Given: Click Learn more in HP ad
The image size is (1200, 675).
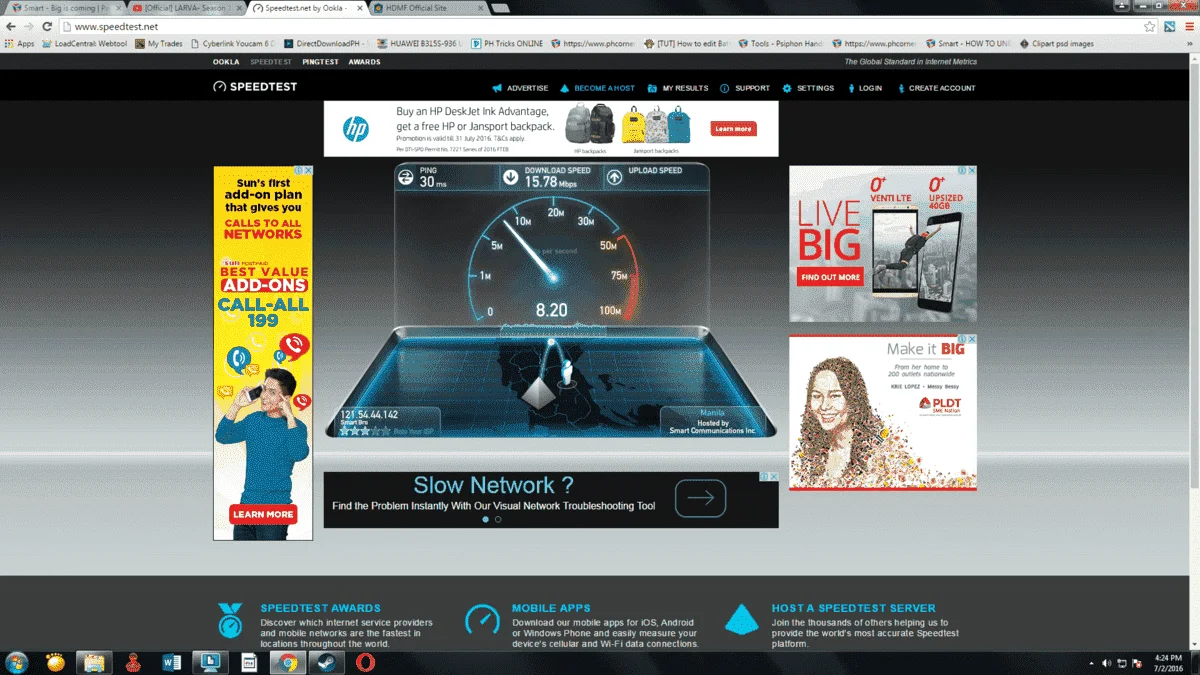Looking at the screenshot, I should 733,129.
